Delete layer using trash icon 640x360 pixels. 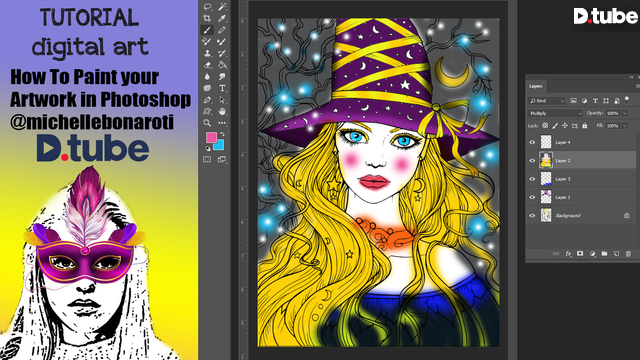[x=628, y=254]
